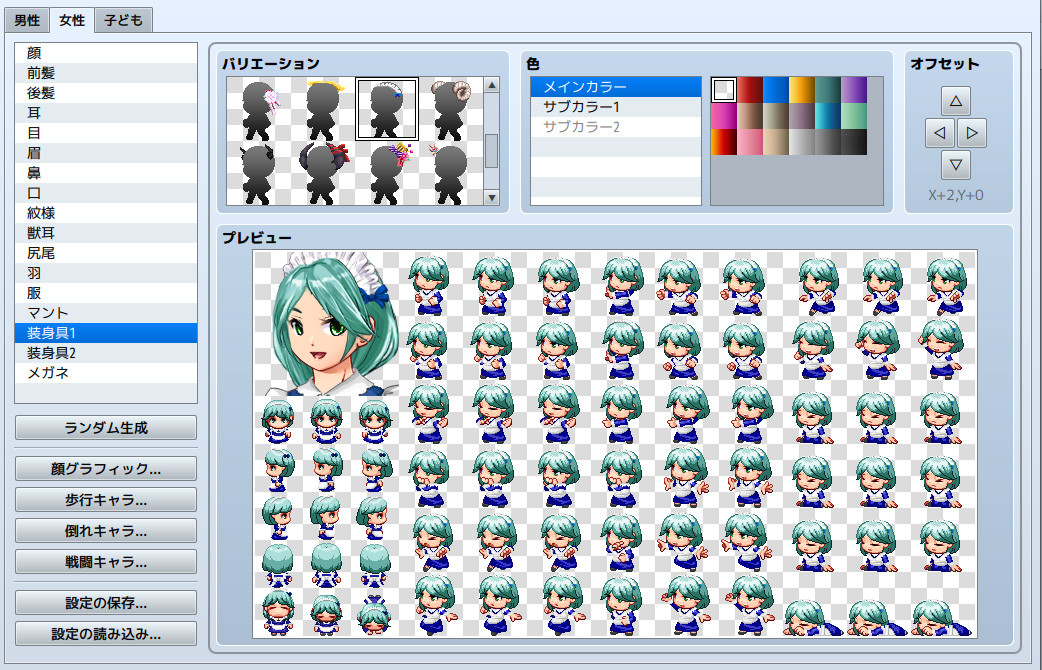Image resolution: width=1042 pixels, height=670 pixels.
Task: Switch to the 子ども tab
Action: (x=122, y=19)
